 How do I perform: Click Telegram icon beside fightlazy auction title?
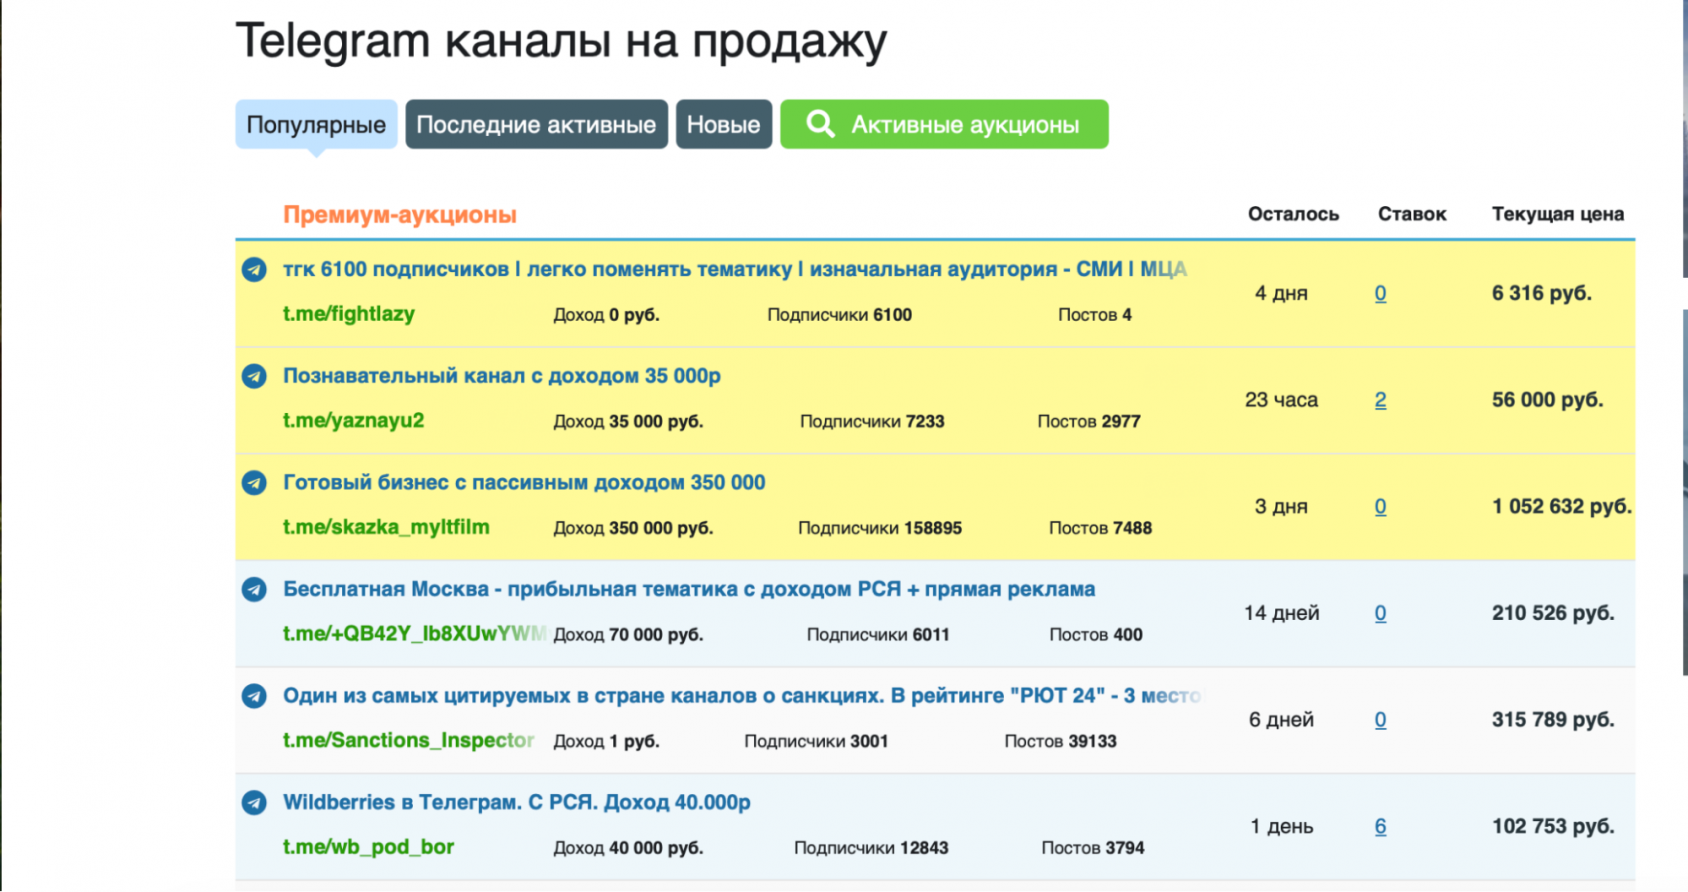pyautogui.click(x=254, y=269)
